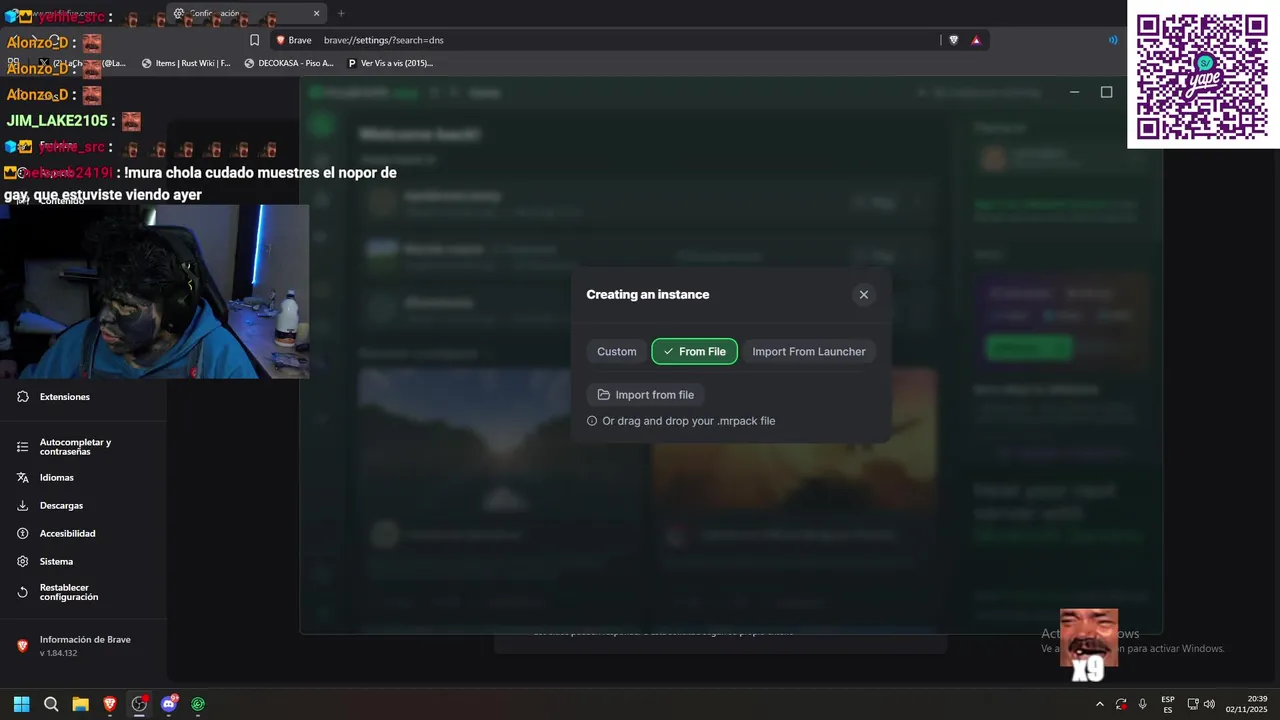Screen dimensions: 1280x720
Task: Click the Accesibilidad icon in sidebar
Action: (x=22, y=534)
